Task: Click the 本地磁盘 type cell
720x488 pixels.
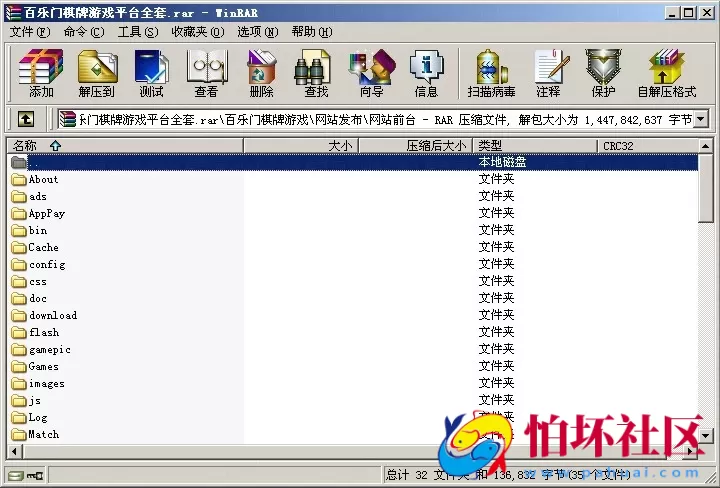Action: tap(501, 162)
